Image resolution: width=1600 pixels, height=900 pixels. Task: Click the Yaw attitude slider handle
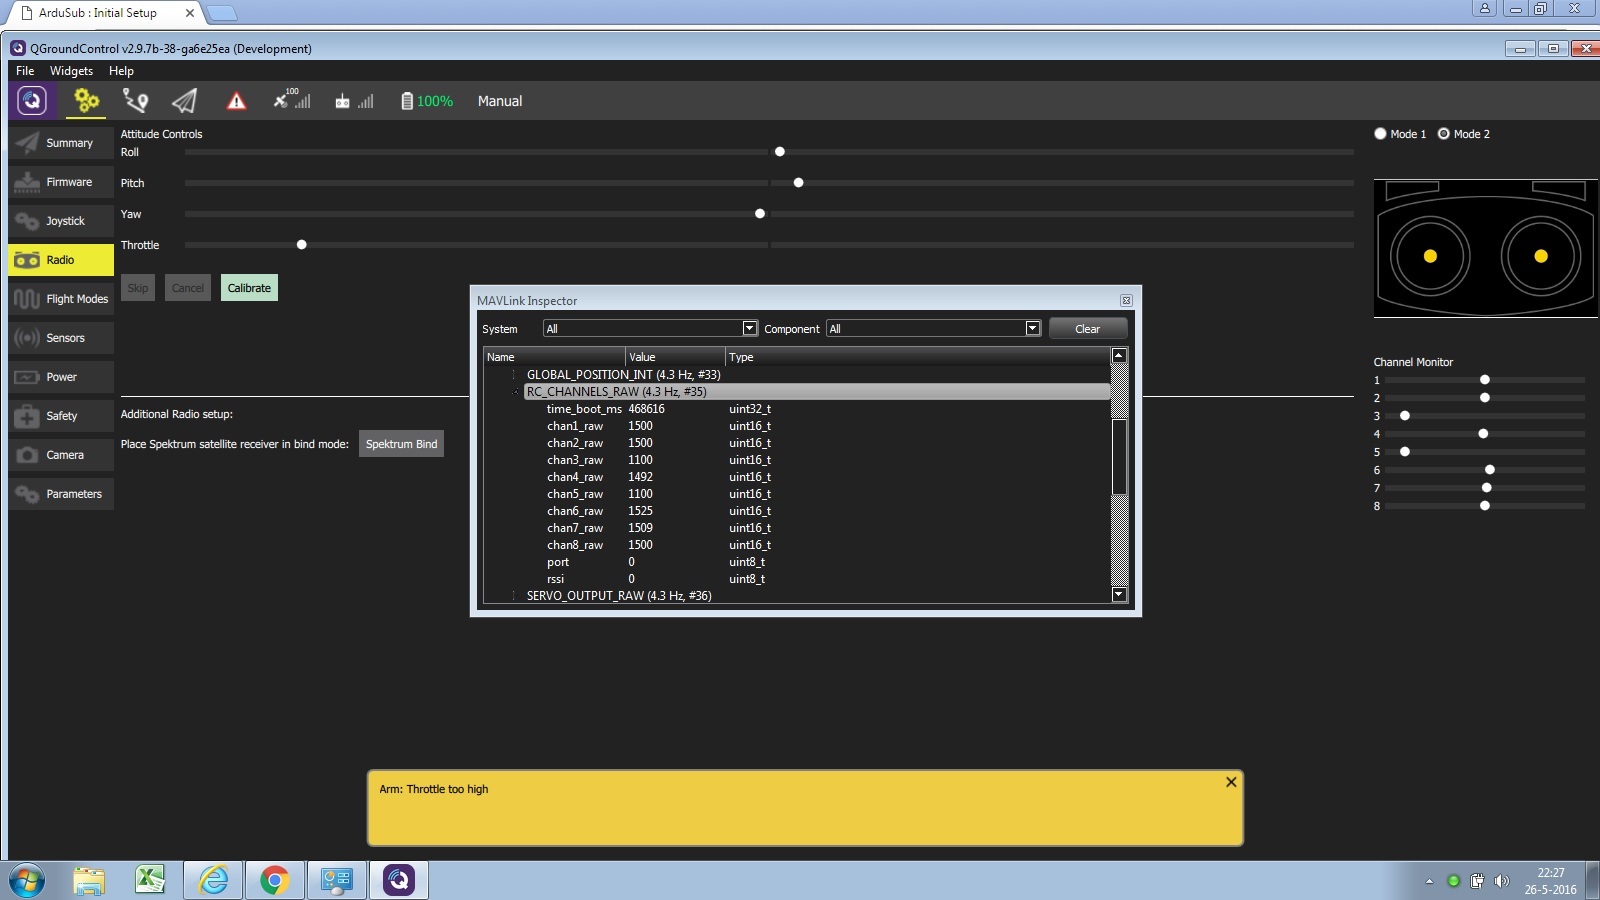pos(760,214)
